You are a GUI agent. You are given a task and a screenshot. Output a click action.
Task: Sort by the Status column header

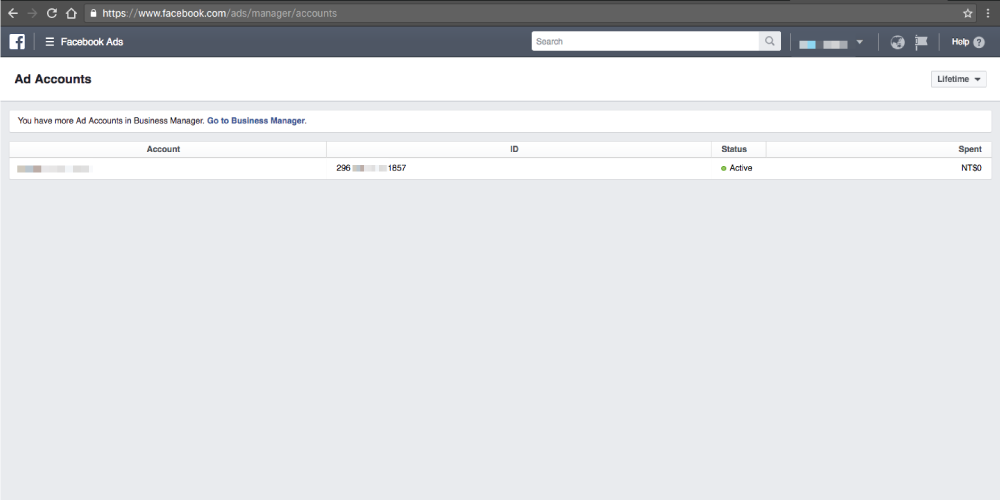point(734,149)
